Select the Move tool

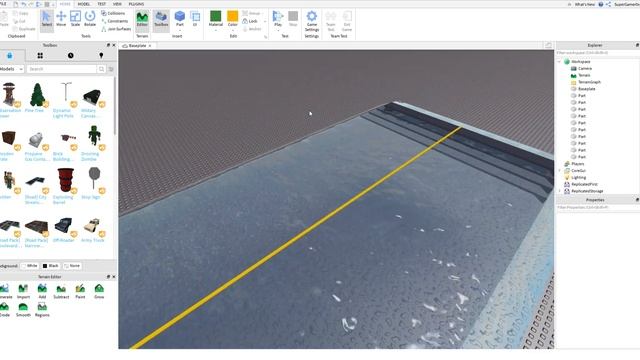tap(61, 19)
